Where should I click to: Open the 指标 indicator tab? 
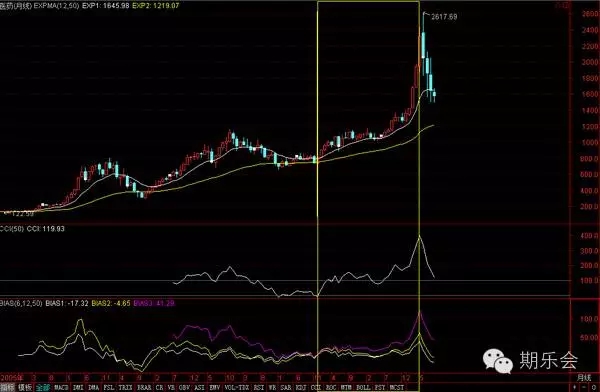[7, 387]
